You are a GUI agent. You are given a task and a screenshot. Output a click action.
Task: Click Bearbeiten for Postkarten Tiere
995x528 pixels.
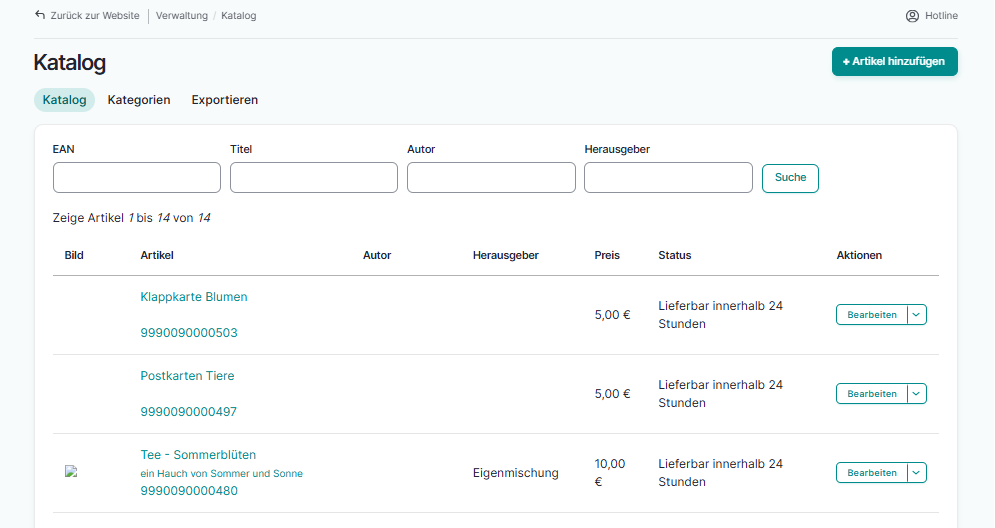pos(871,394)
